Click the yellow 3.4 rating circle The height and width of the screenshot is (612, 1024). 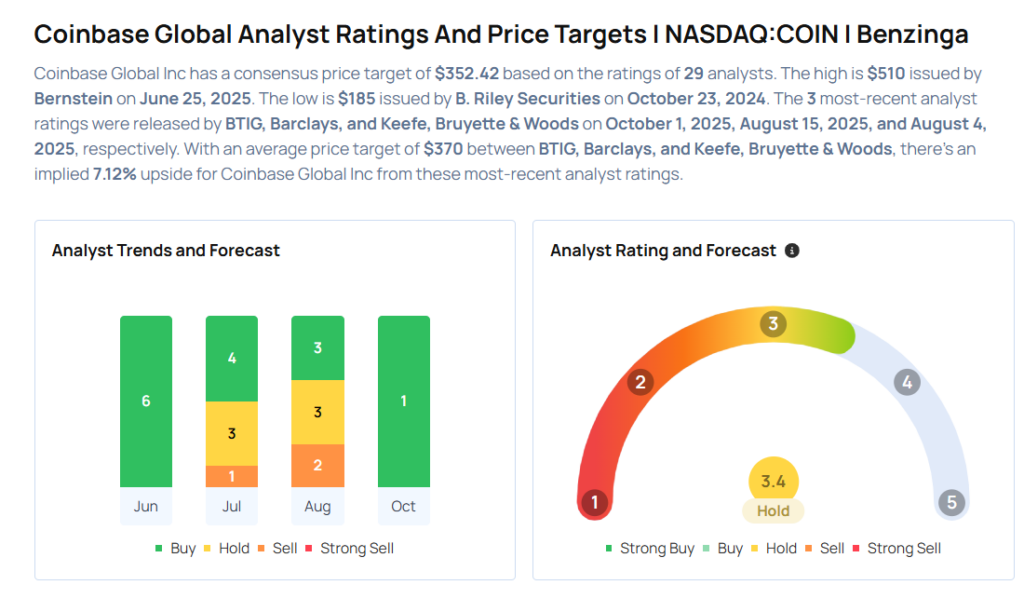773,482
